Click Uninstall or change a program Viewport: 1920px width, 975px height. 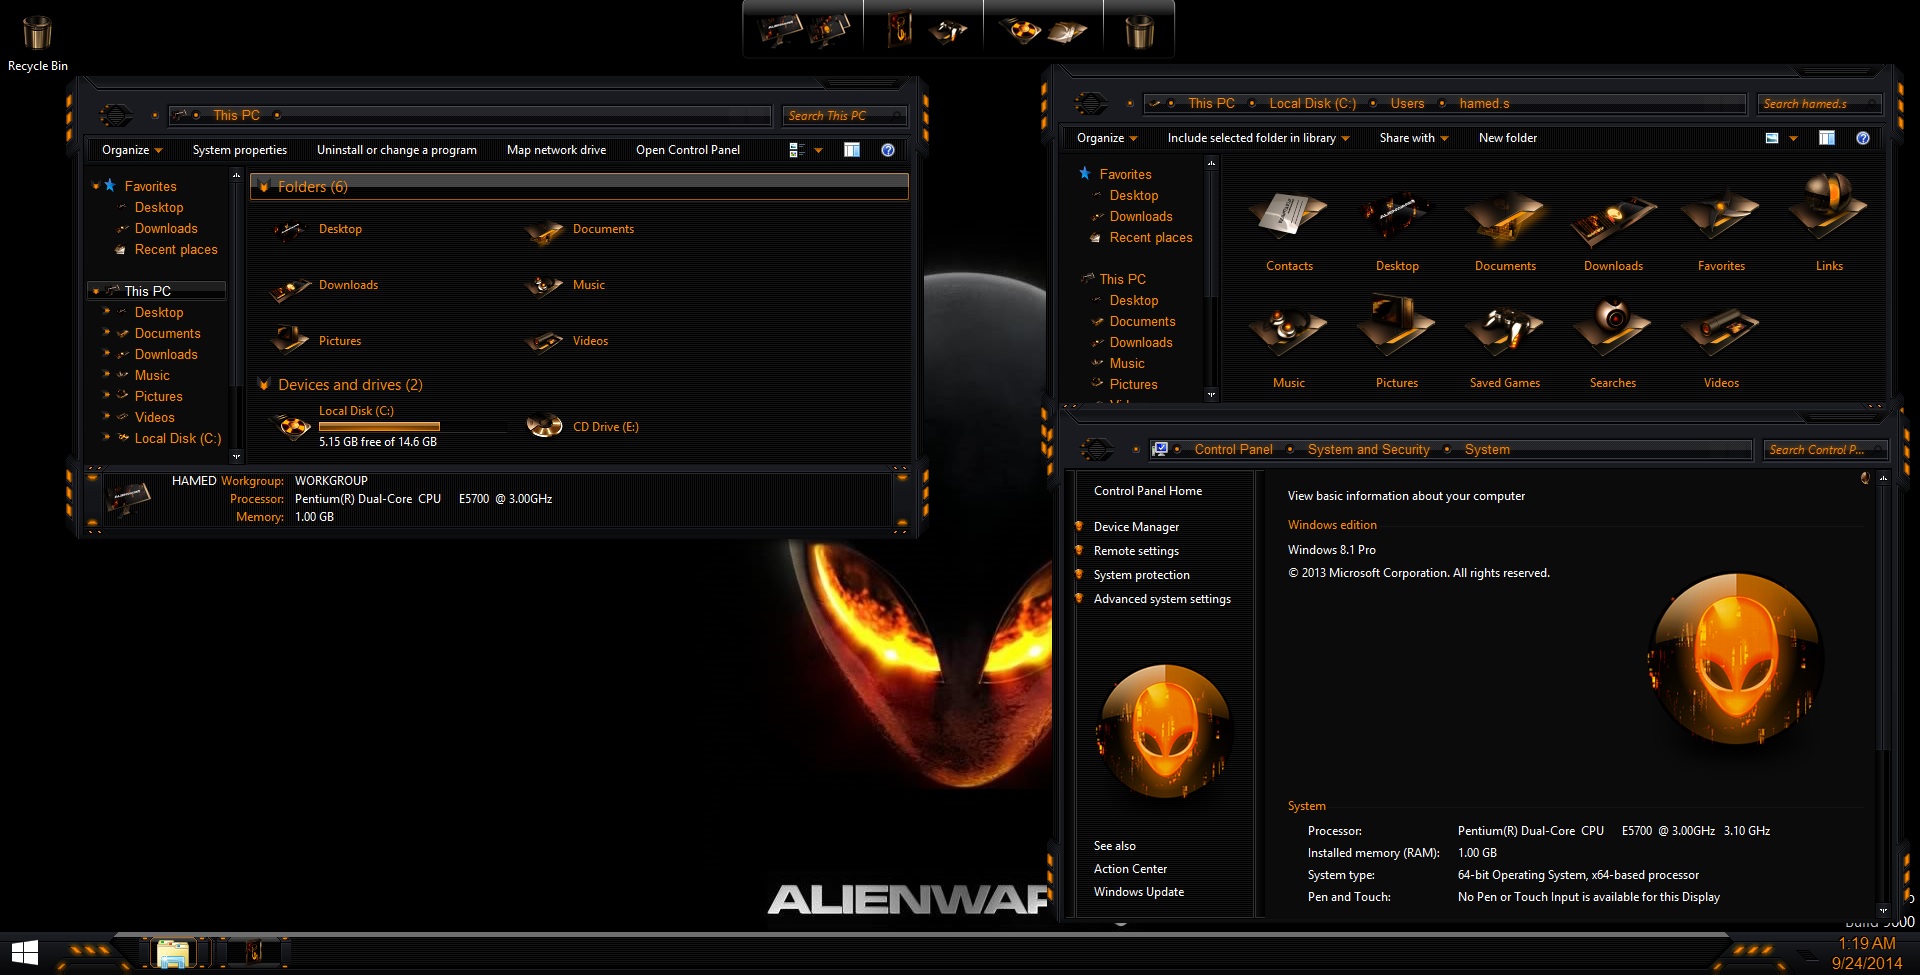396,150
